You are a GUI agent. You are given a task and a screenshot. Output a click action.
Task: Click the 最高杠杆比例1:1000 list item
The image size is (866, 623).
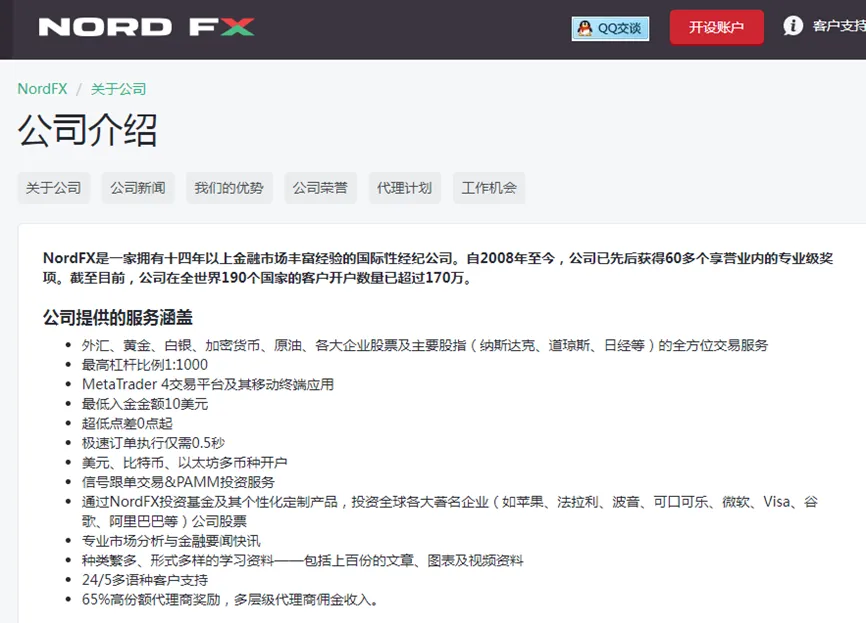(x=145, y=365)
